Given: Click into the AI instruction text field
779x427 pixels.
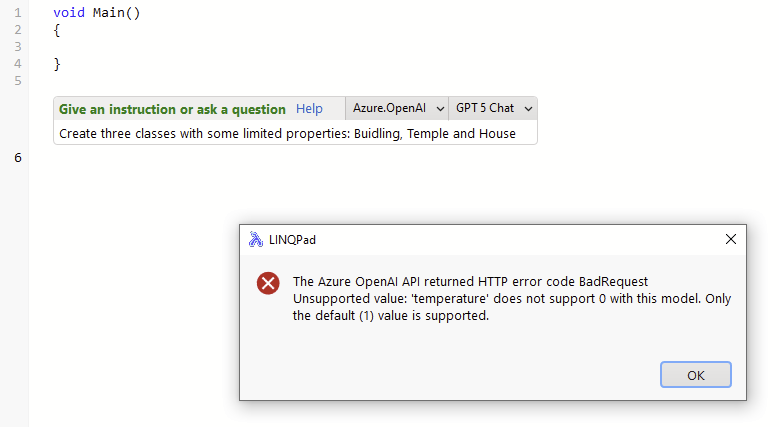Looking at the screenshot, I should [x=295, y=133].
